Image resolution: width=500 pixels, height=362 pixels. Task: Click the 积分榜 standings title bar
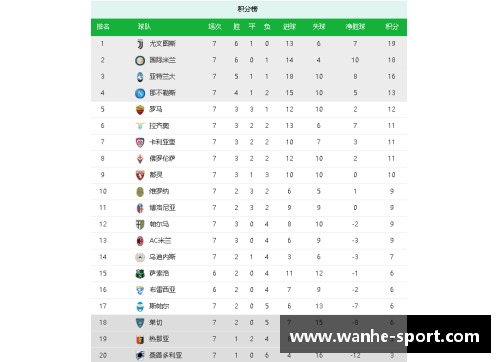tap(249, 9)
